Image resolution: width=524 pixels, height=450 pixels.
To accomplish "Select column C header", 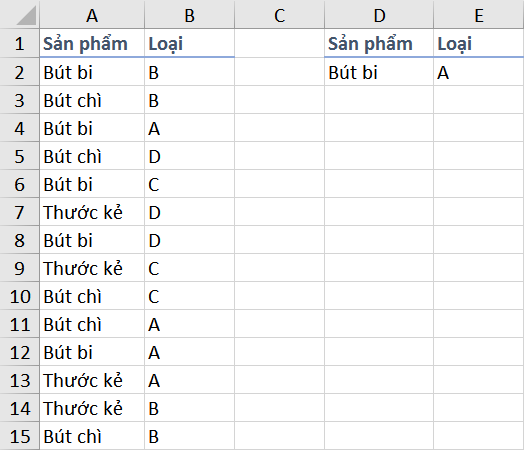I will 279,14.
